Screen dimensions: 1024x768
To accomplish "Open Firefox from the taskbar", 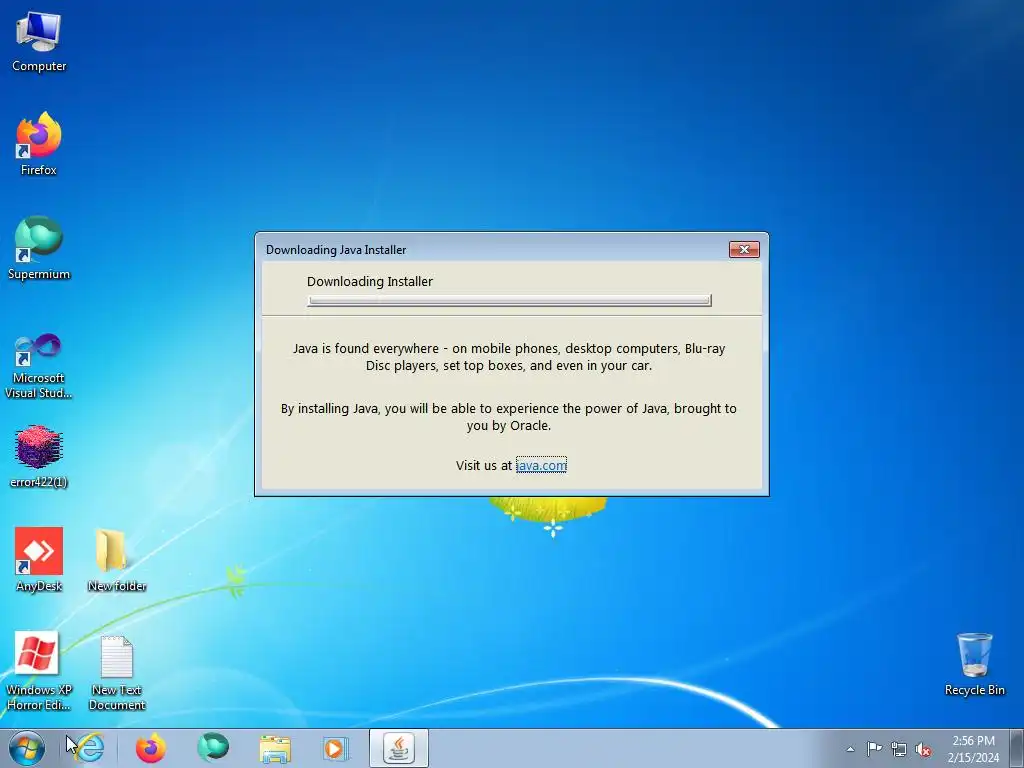I will click(150, 748).
